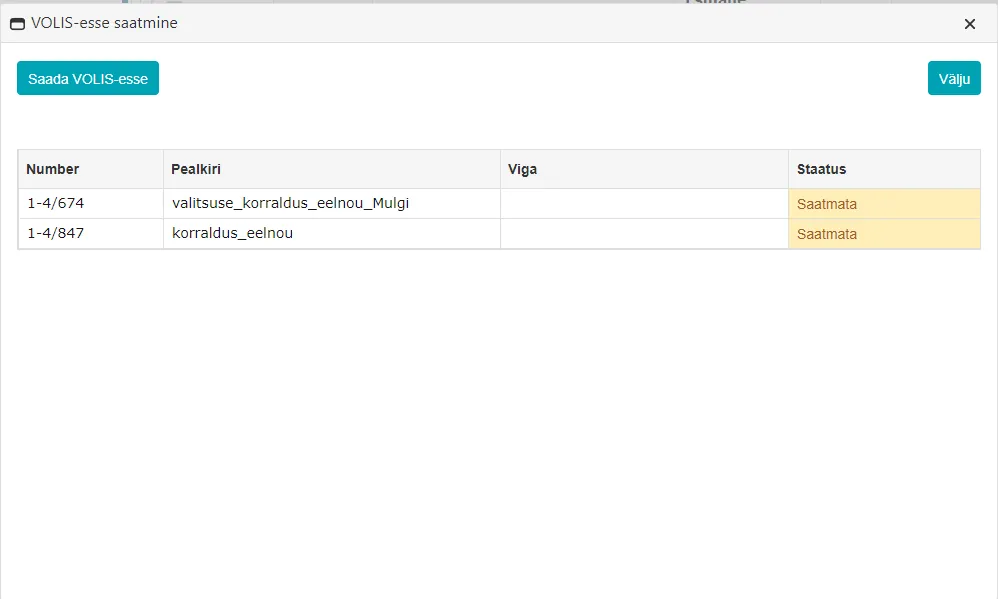Click the Saada VOLIS-esse button
Screen dimensions: 998x599
click(x=88, y=78)
